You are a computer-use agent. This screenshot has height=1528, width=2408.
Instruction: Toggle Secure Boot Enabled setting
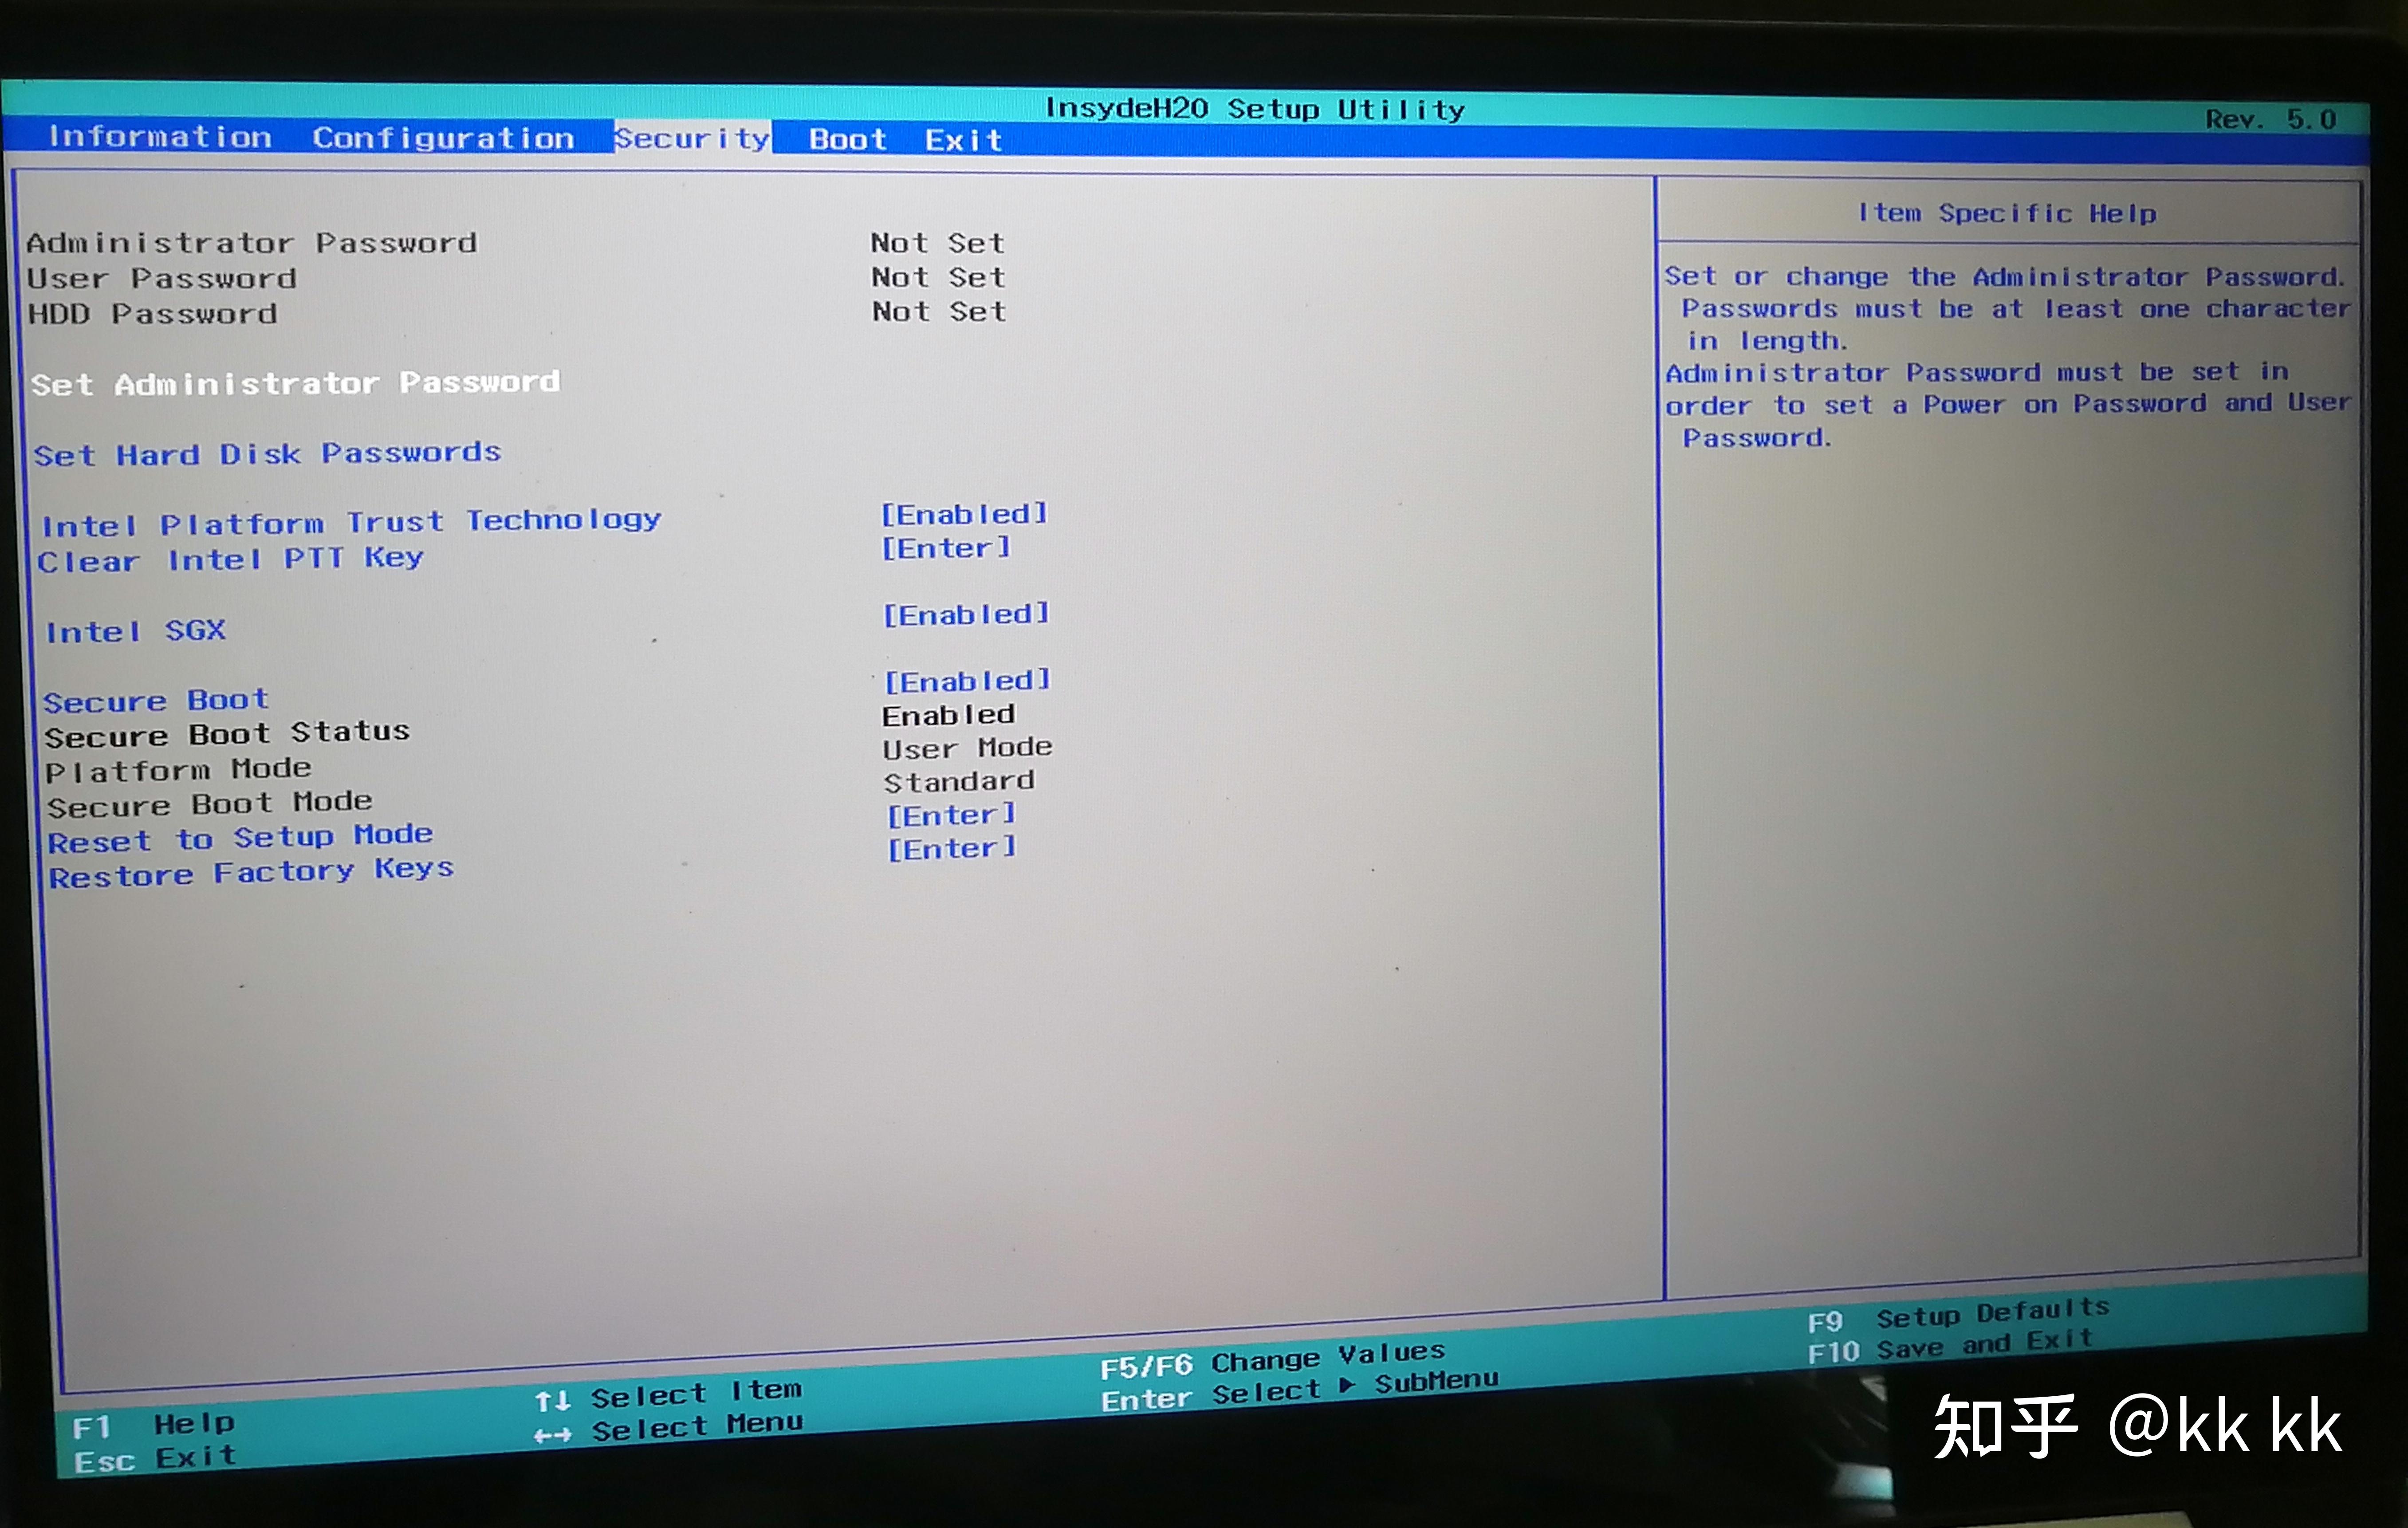(967, 681)
